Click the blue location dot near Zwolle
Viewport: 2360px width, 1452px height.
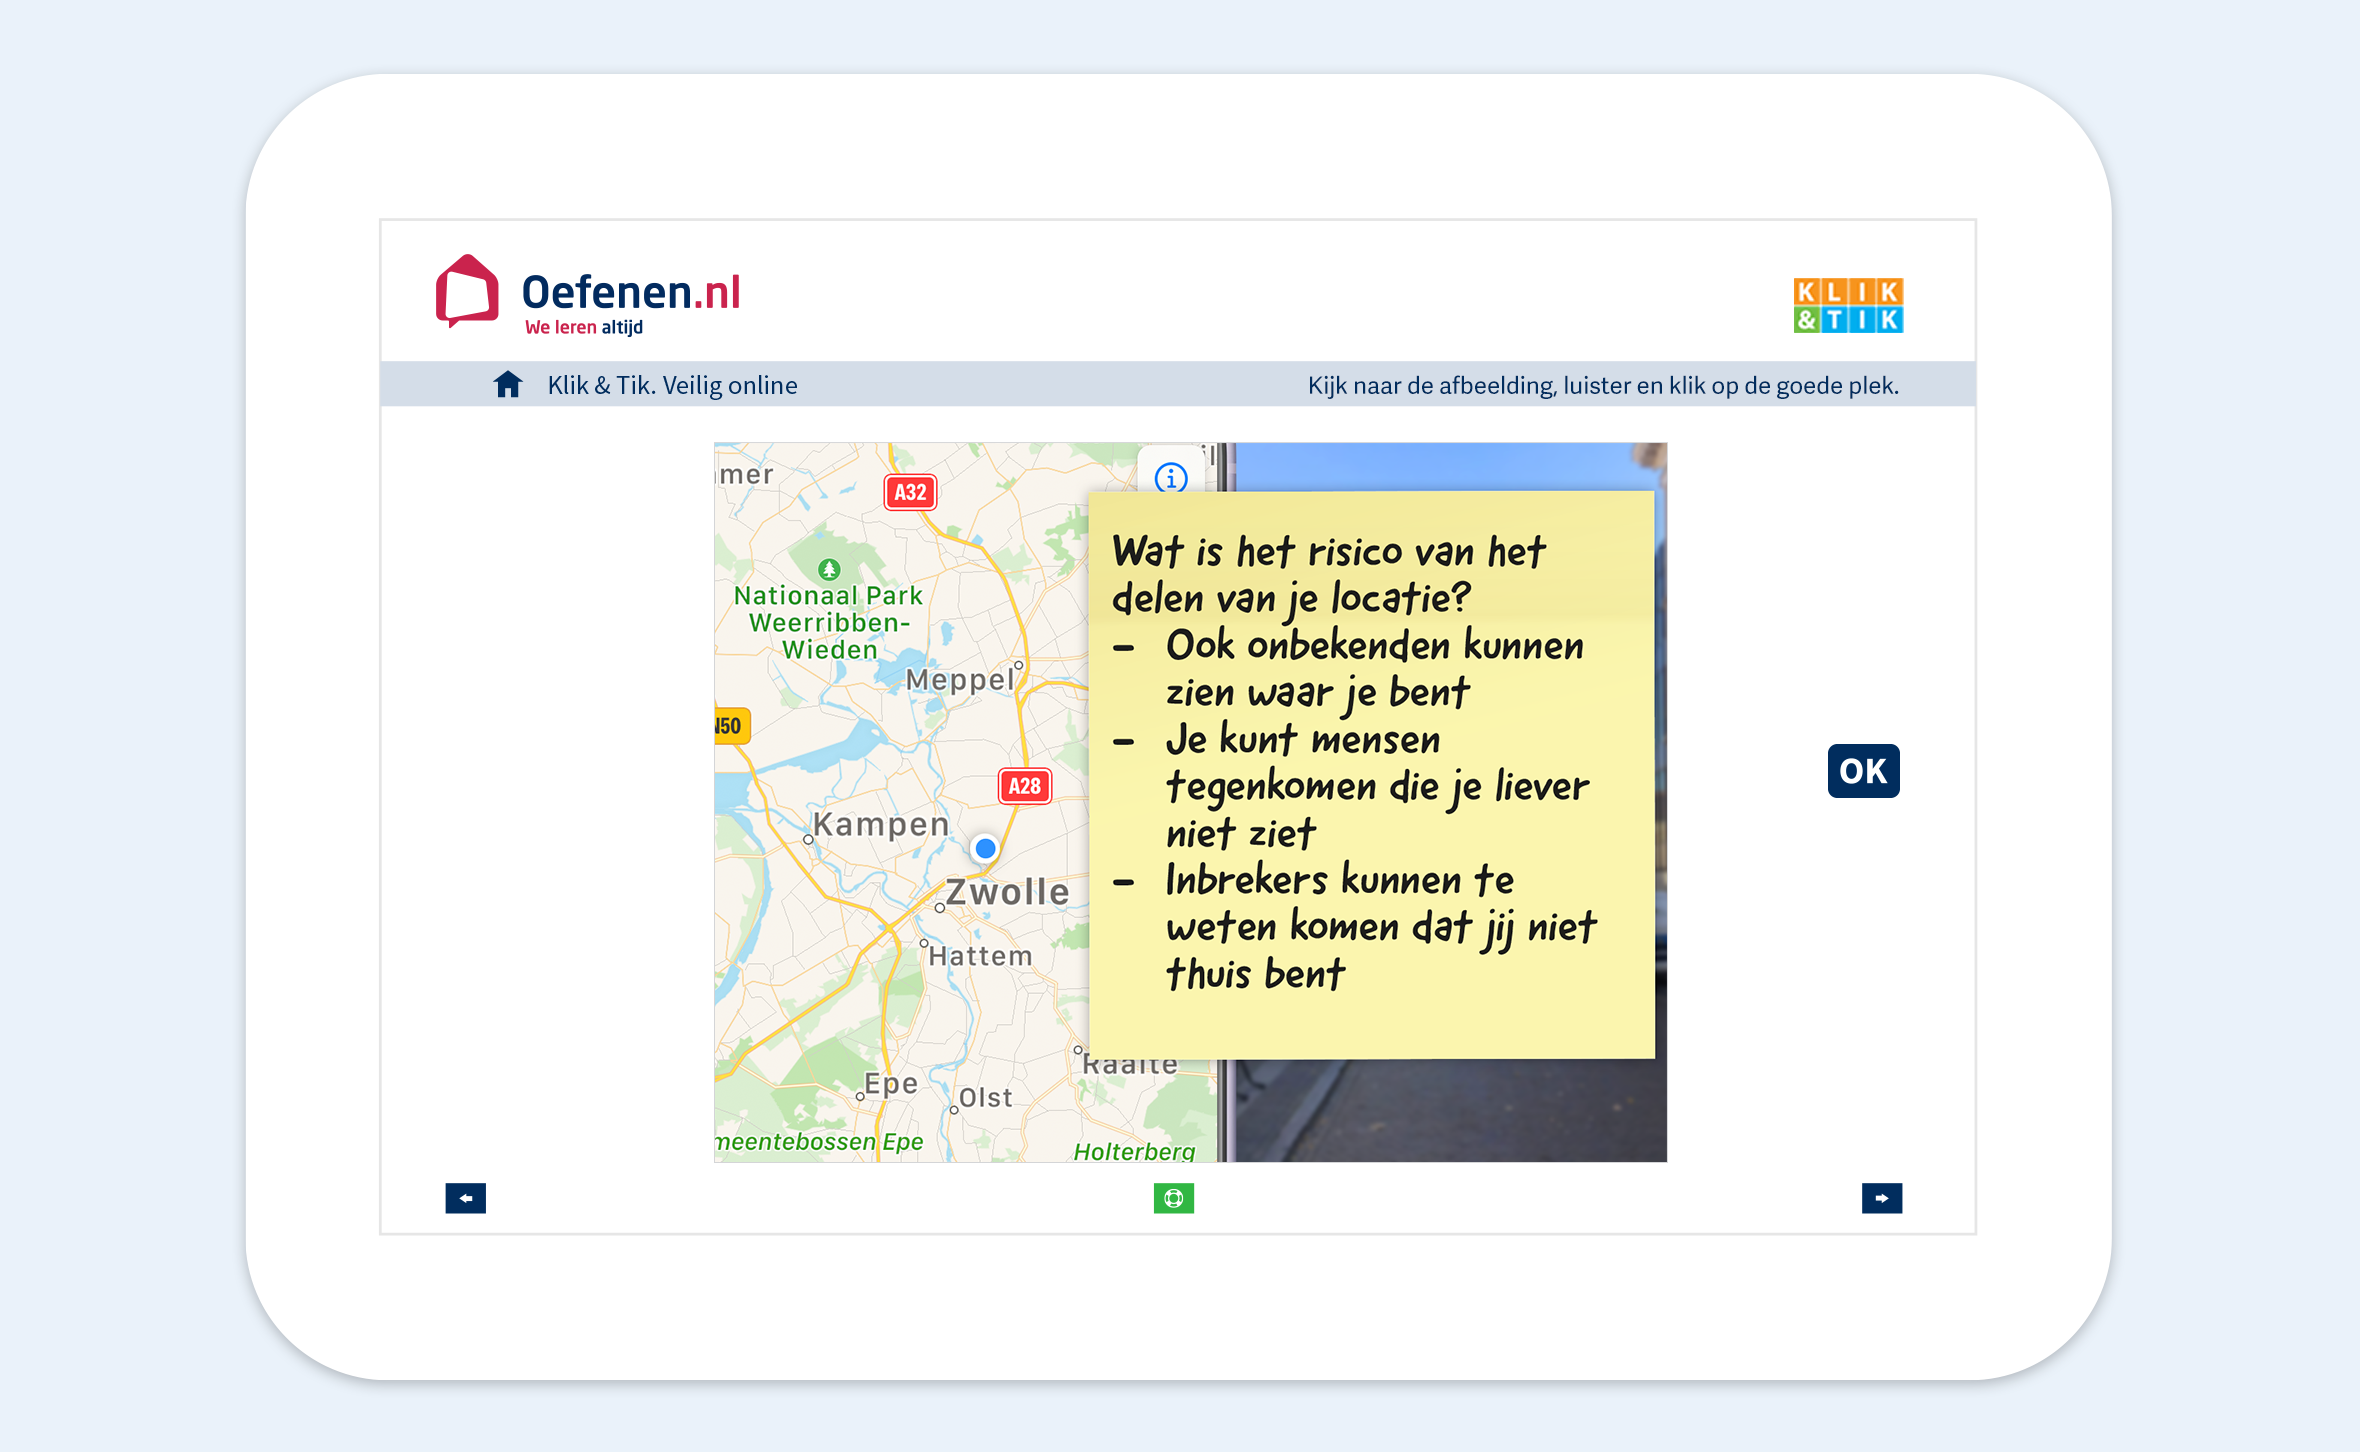click(985, 848)
